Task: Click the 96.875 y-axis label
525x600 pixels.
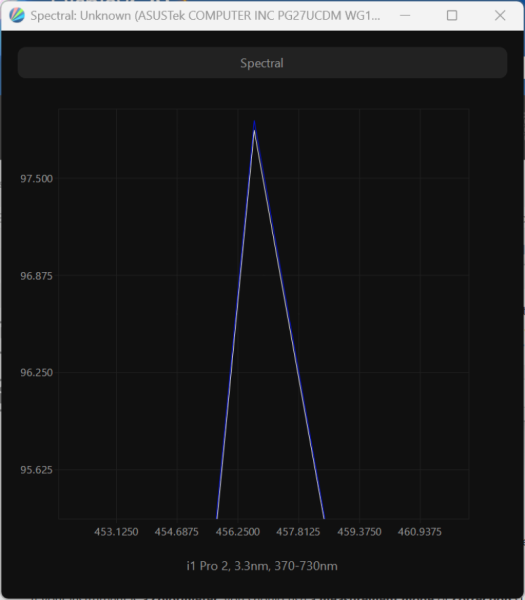Action: pos(36,276)
